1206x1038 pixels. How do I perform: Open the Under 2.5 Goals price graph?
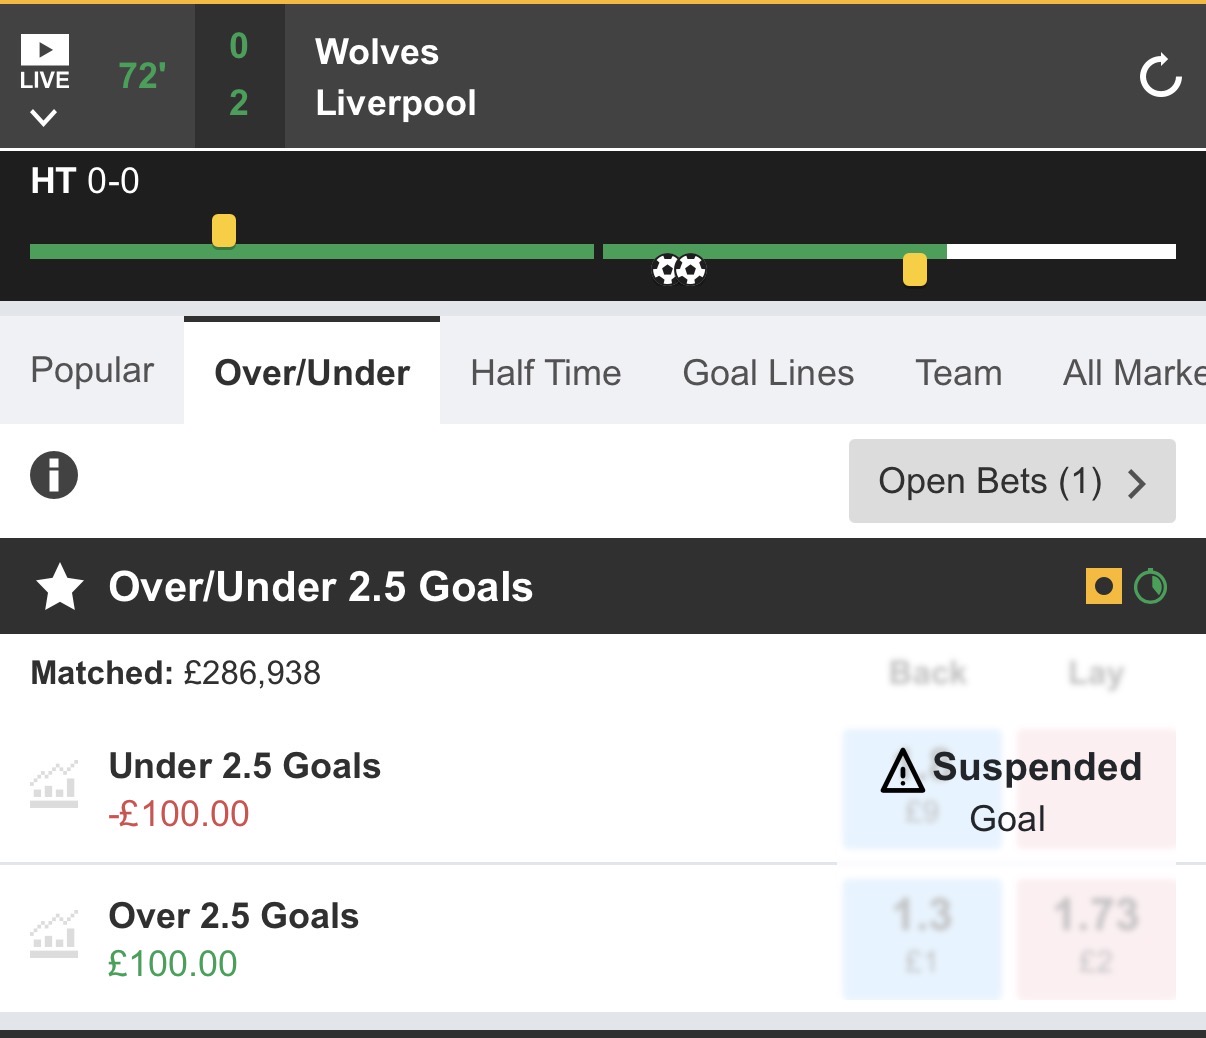54,786
